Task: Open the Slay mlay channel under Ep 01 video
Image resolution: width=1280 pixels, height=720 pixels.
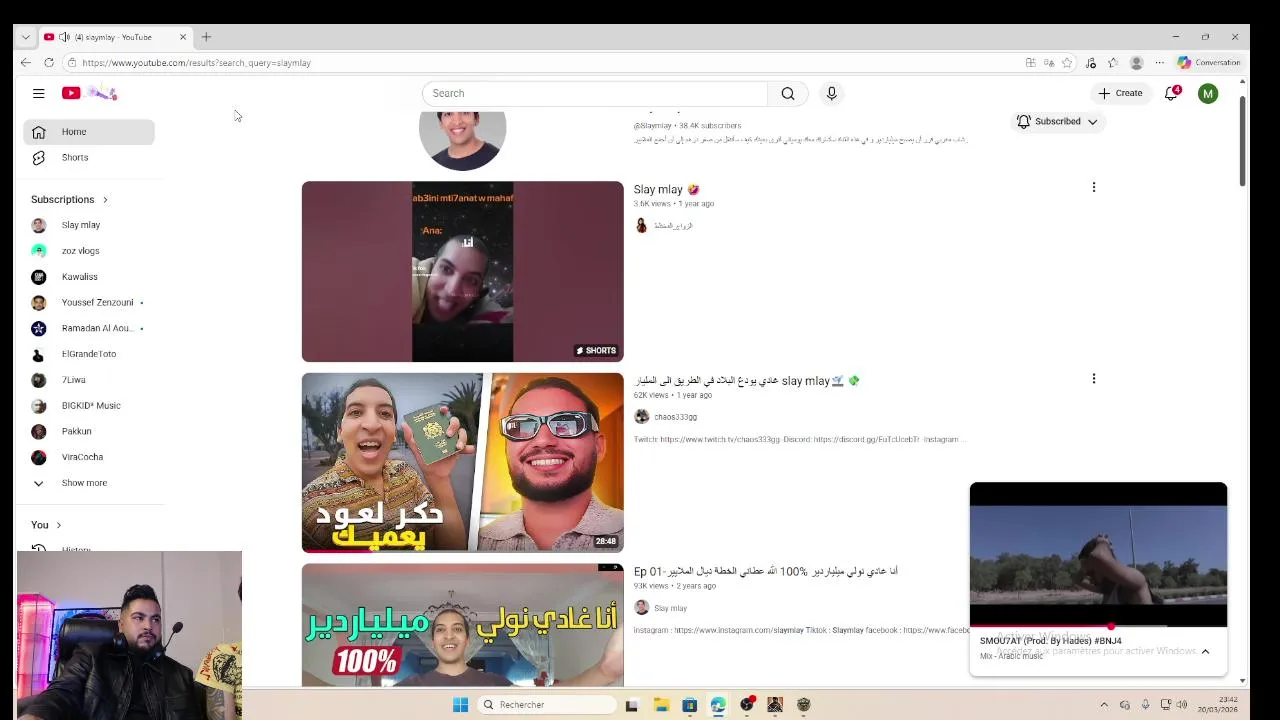Action: pos(670,608)
